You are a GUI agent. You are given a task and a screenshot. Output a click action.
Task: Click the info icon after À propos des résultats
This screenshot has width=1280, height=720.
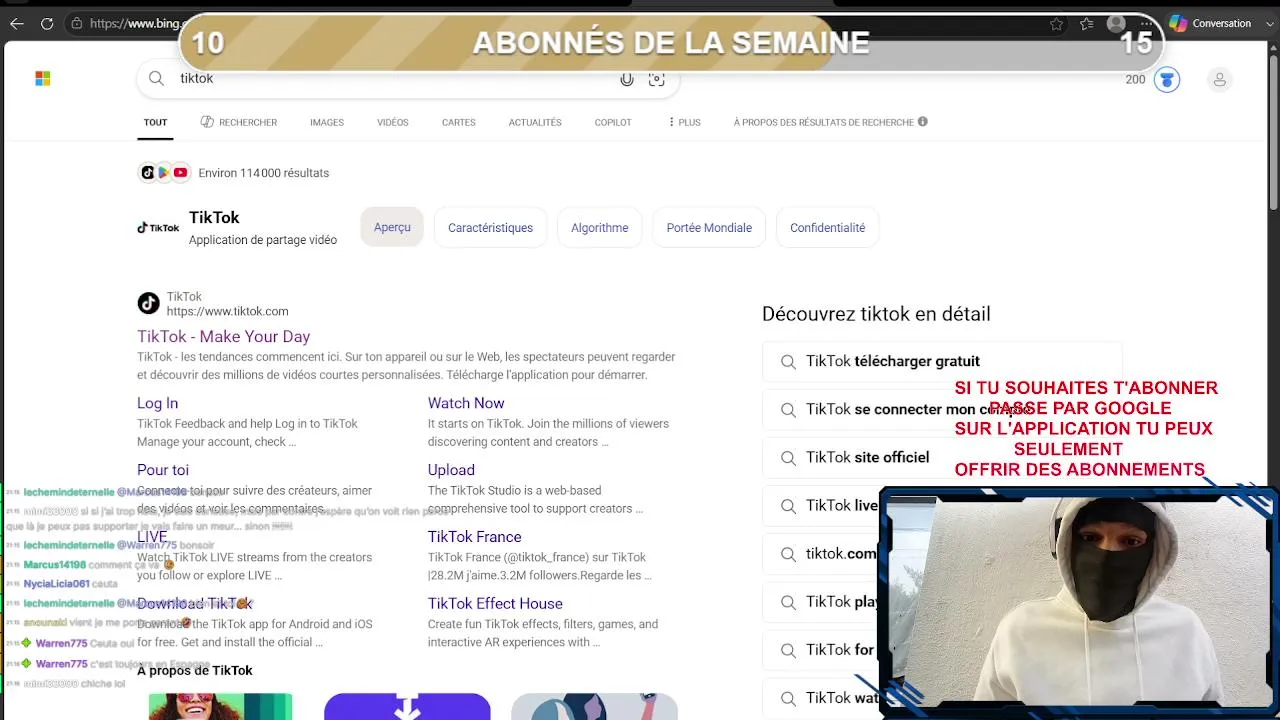click(x=923, y=122)
